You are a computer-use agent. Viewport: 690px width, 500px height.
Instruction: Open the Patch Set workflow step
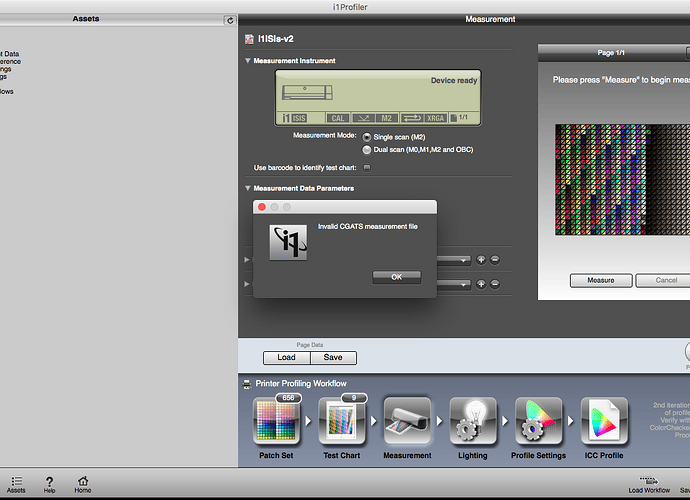pos(276,421)
